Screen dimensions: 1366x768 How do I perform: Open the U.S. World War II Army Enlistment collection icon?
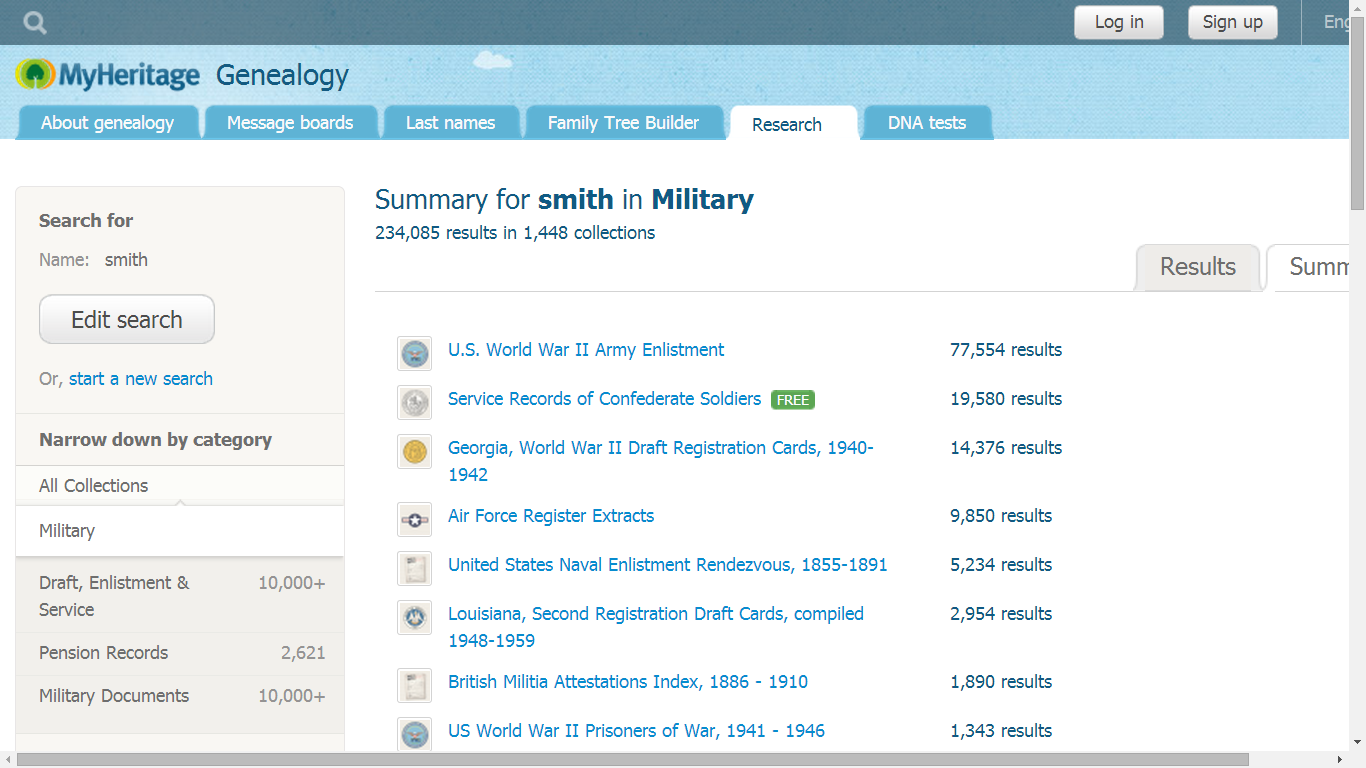click(415, 353)
